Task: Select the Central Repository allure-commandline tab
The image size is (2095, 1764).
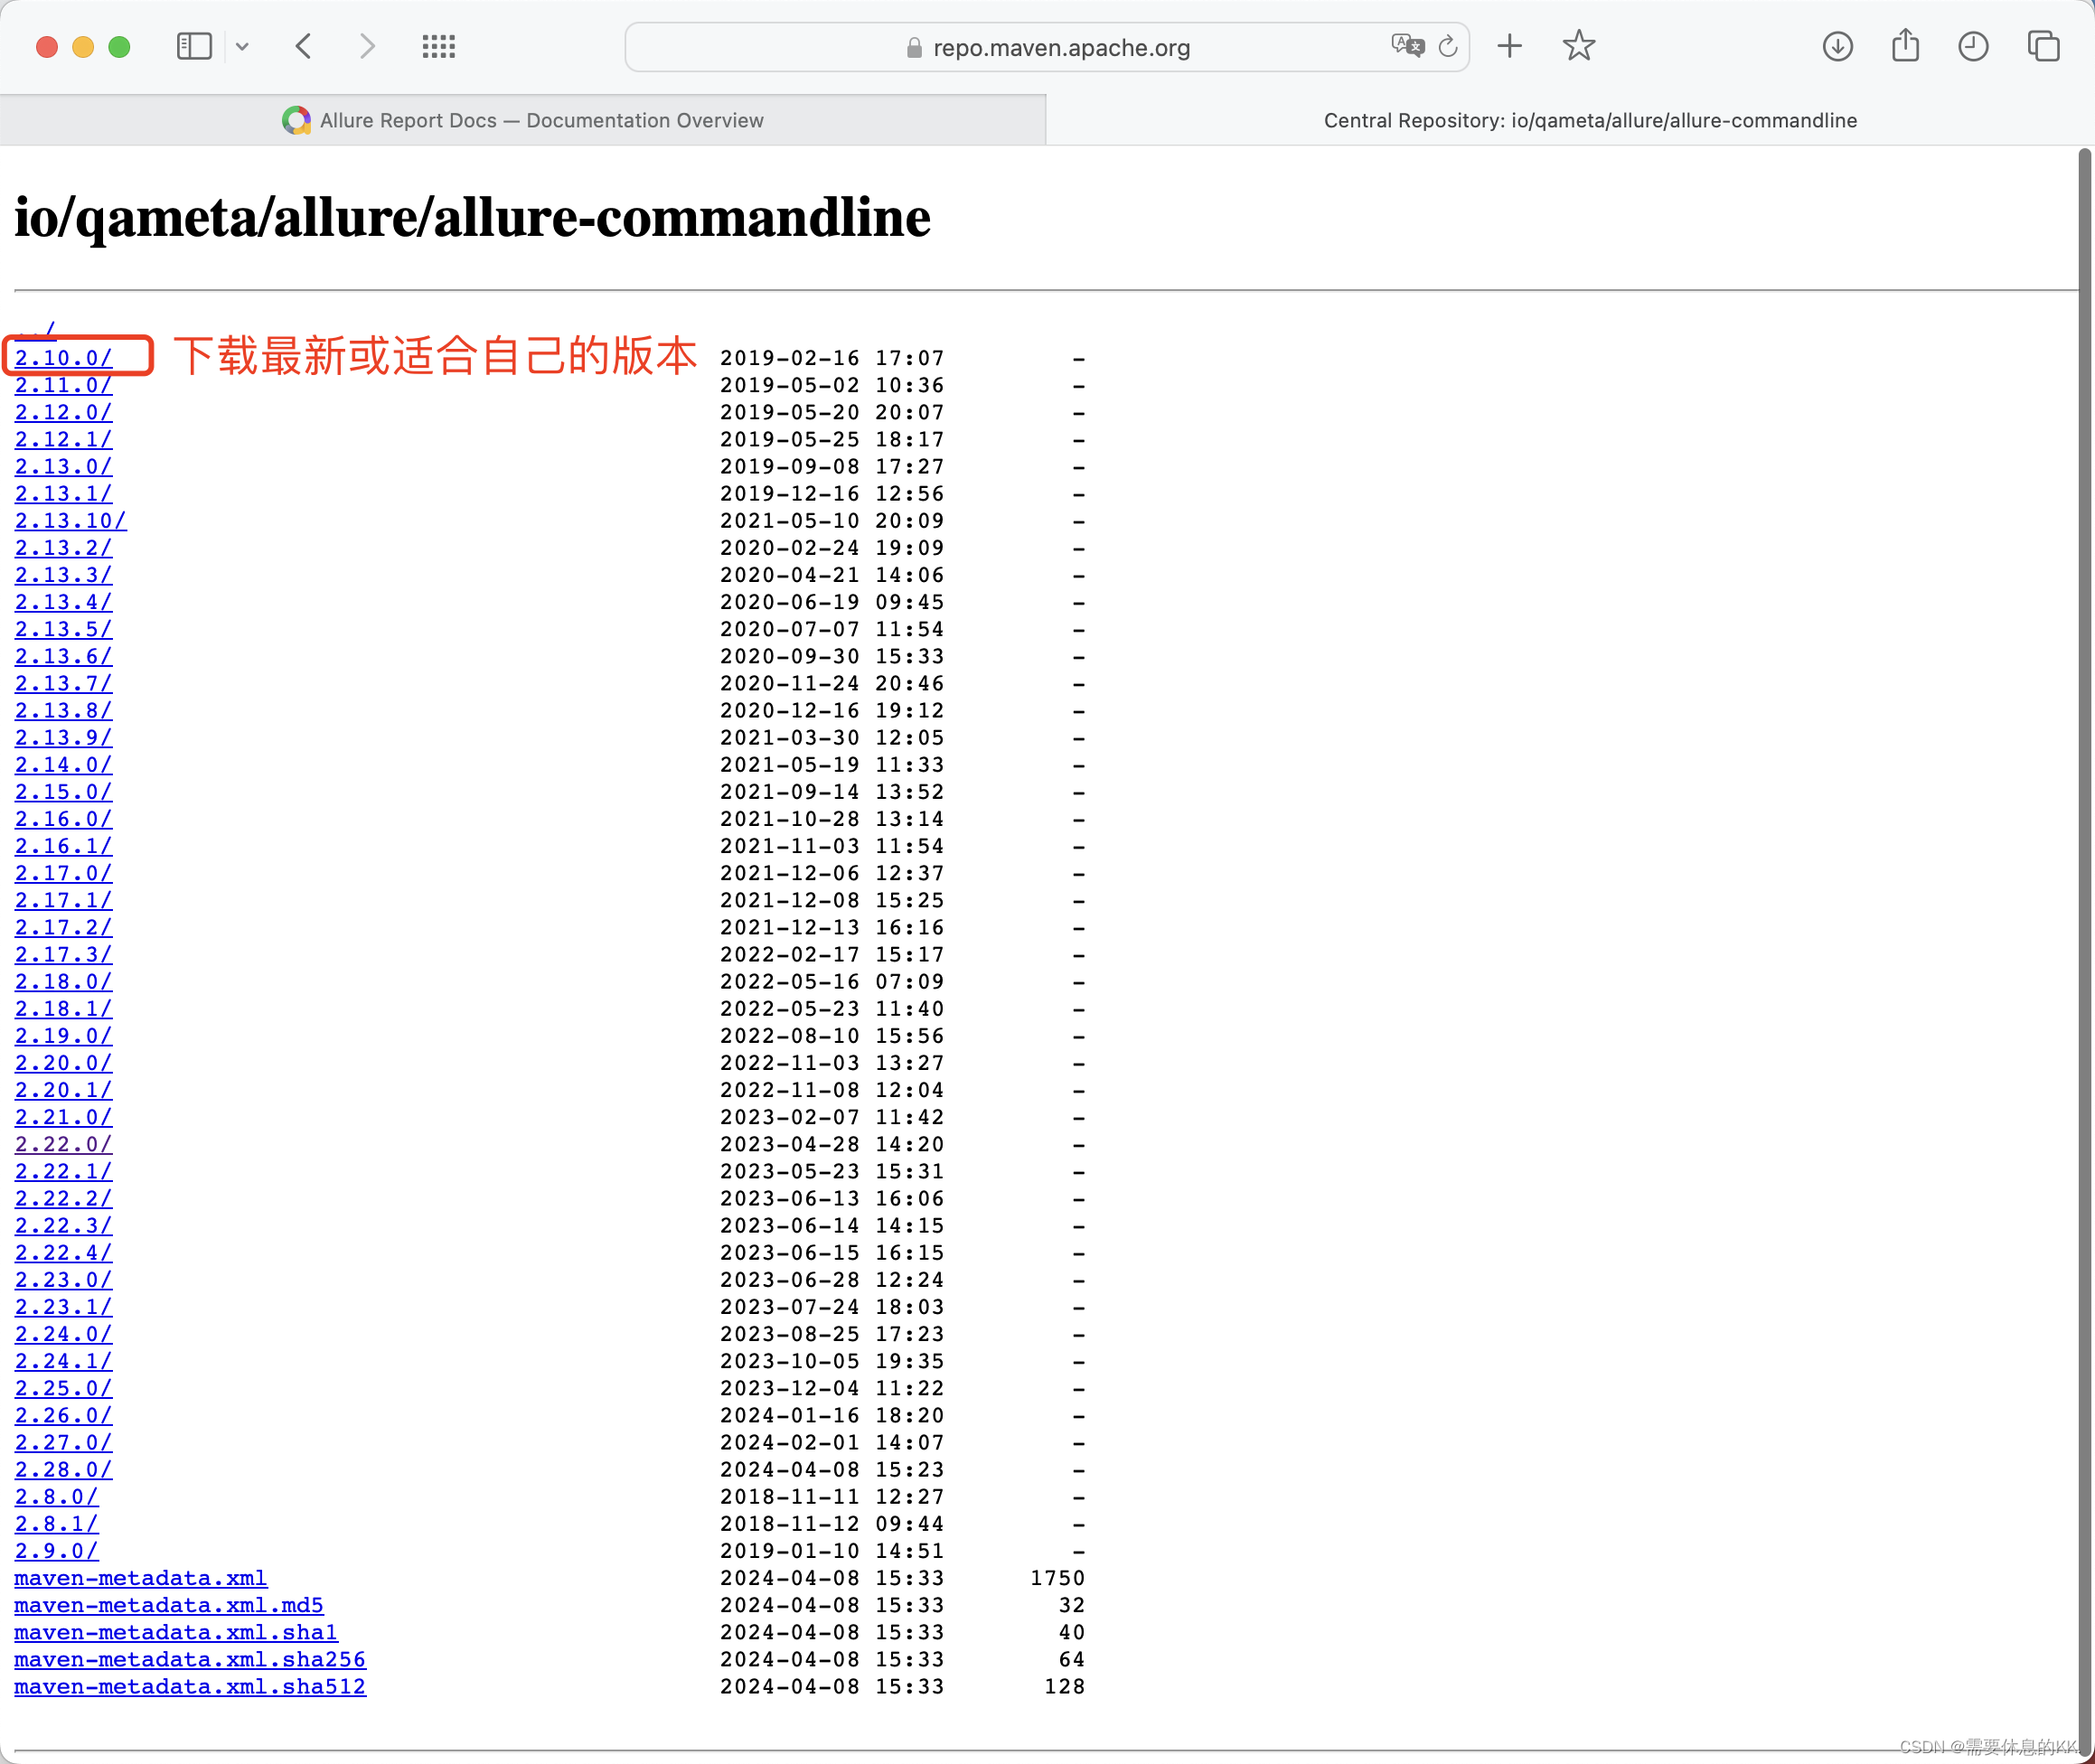Action: (1589, 120)
